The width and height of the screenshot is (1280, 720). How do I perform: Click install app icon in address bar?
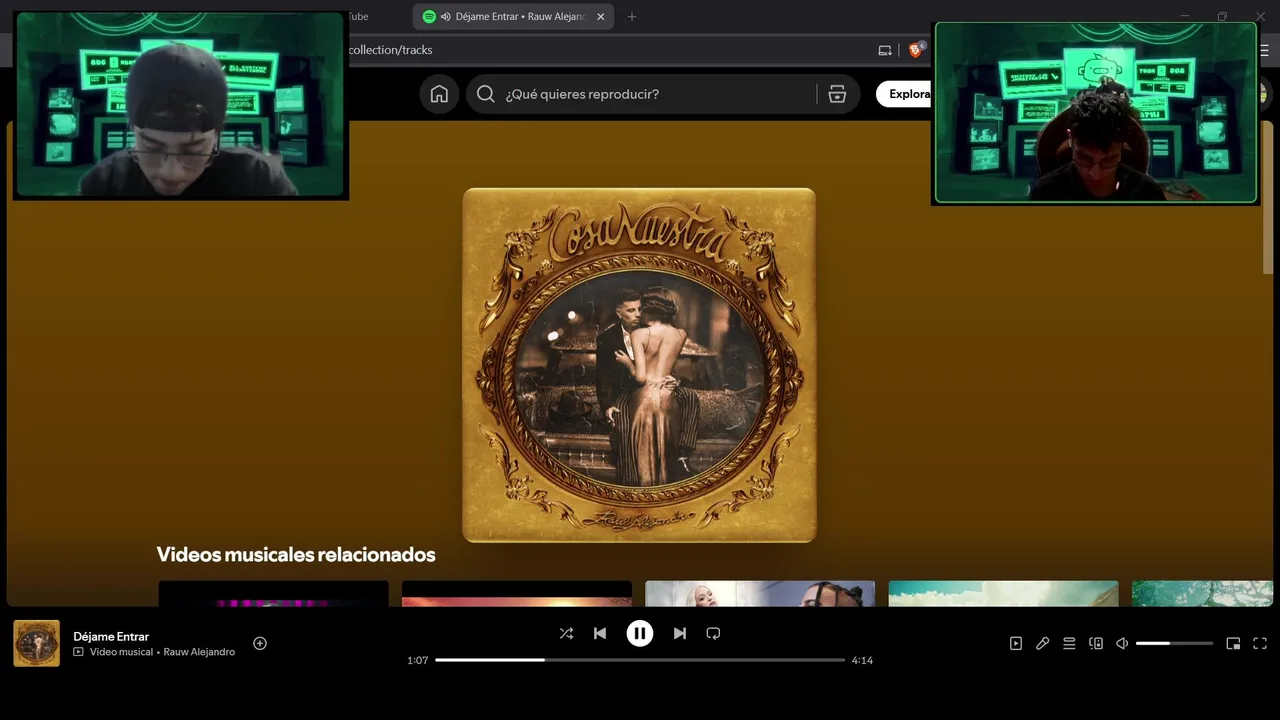885,50
